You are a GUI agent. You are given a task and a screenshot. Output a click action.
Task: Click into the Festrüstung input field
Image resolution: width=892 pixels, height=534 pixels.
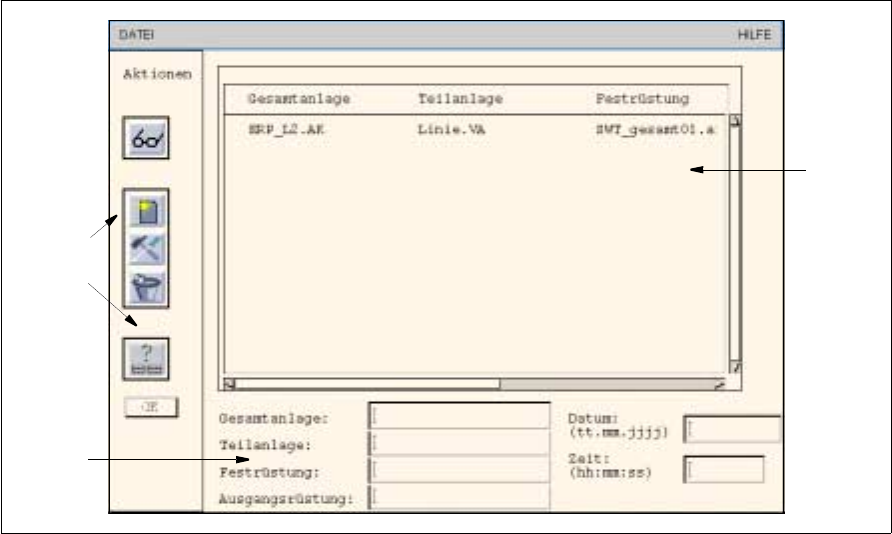click(459, 470)
